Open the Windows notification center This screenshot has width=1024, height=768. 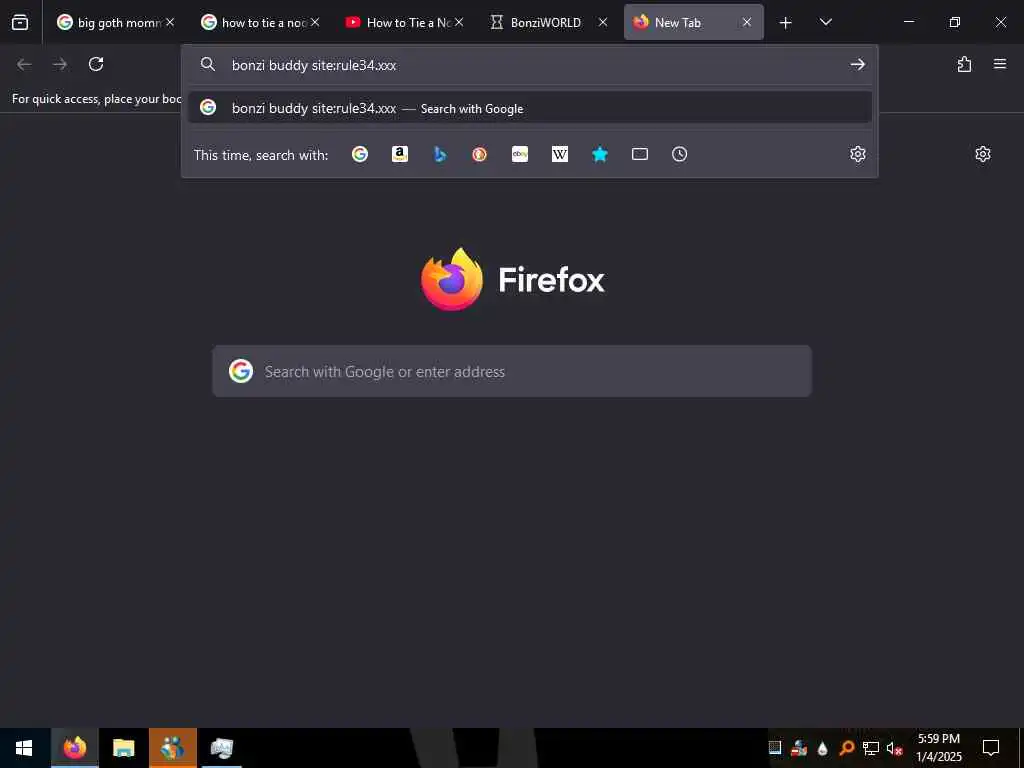pos(991,748)
